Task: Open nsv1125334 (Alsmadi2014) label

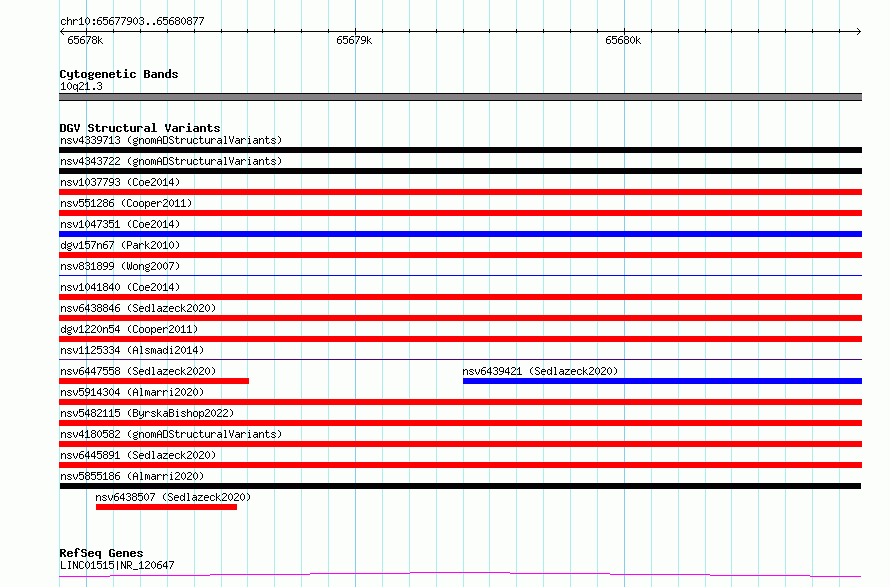Action: [132, 350]
